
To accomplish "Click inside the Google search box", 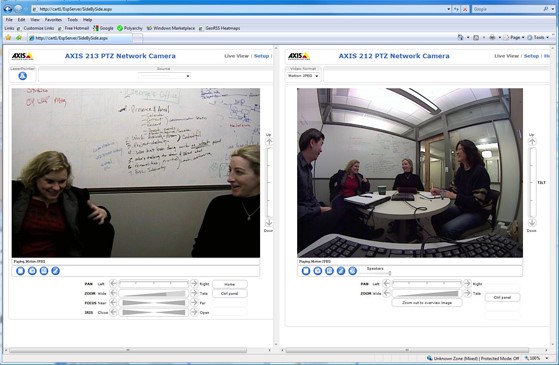I will click(507, 9).
